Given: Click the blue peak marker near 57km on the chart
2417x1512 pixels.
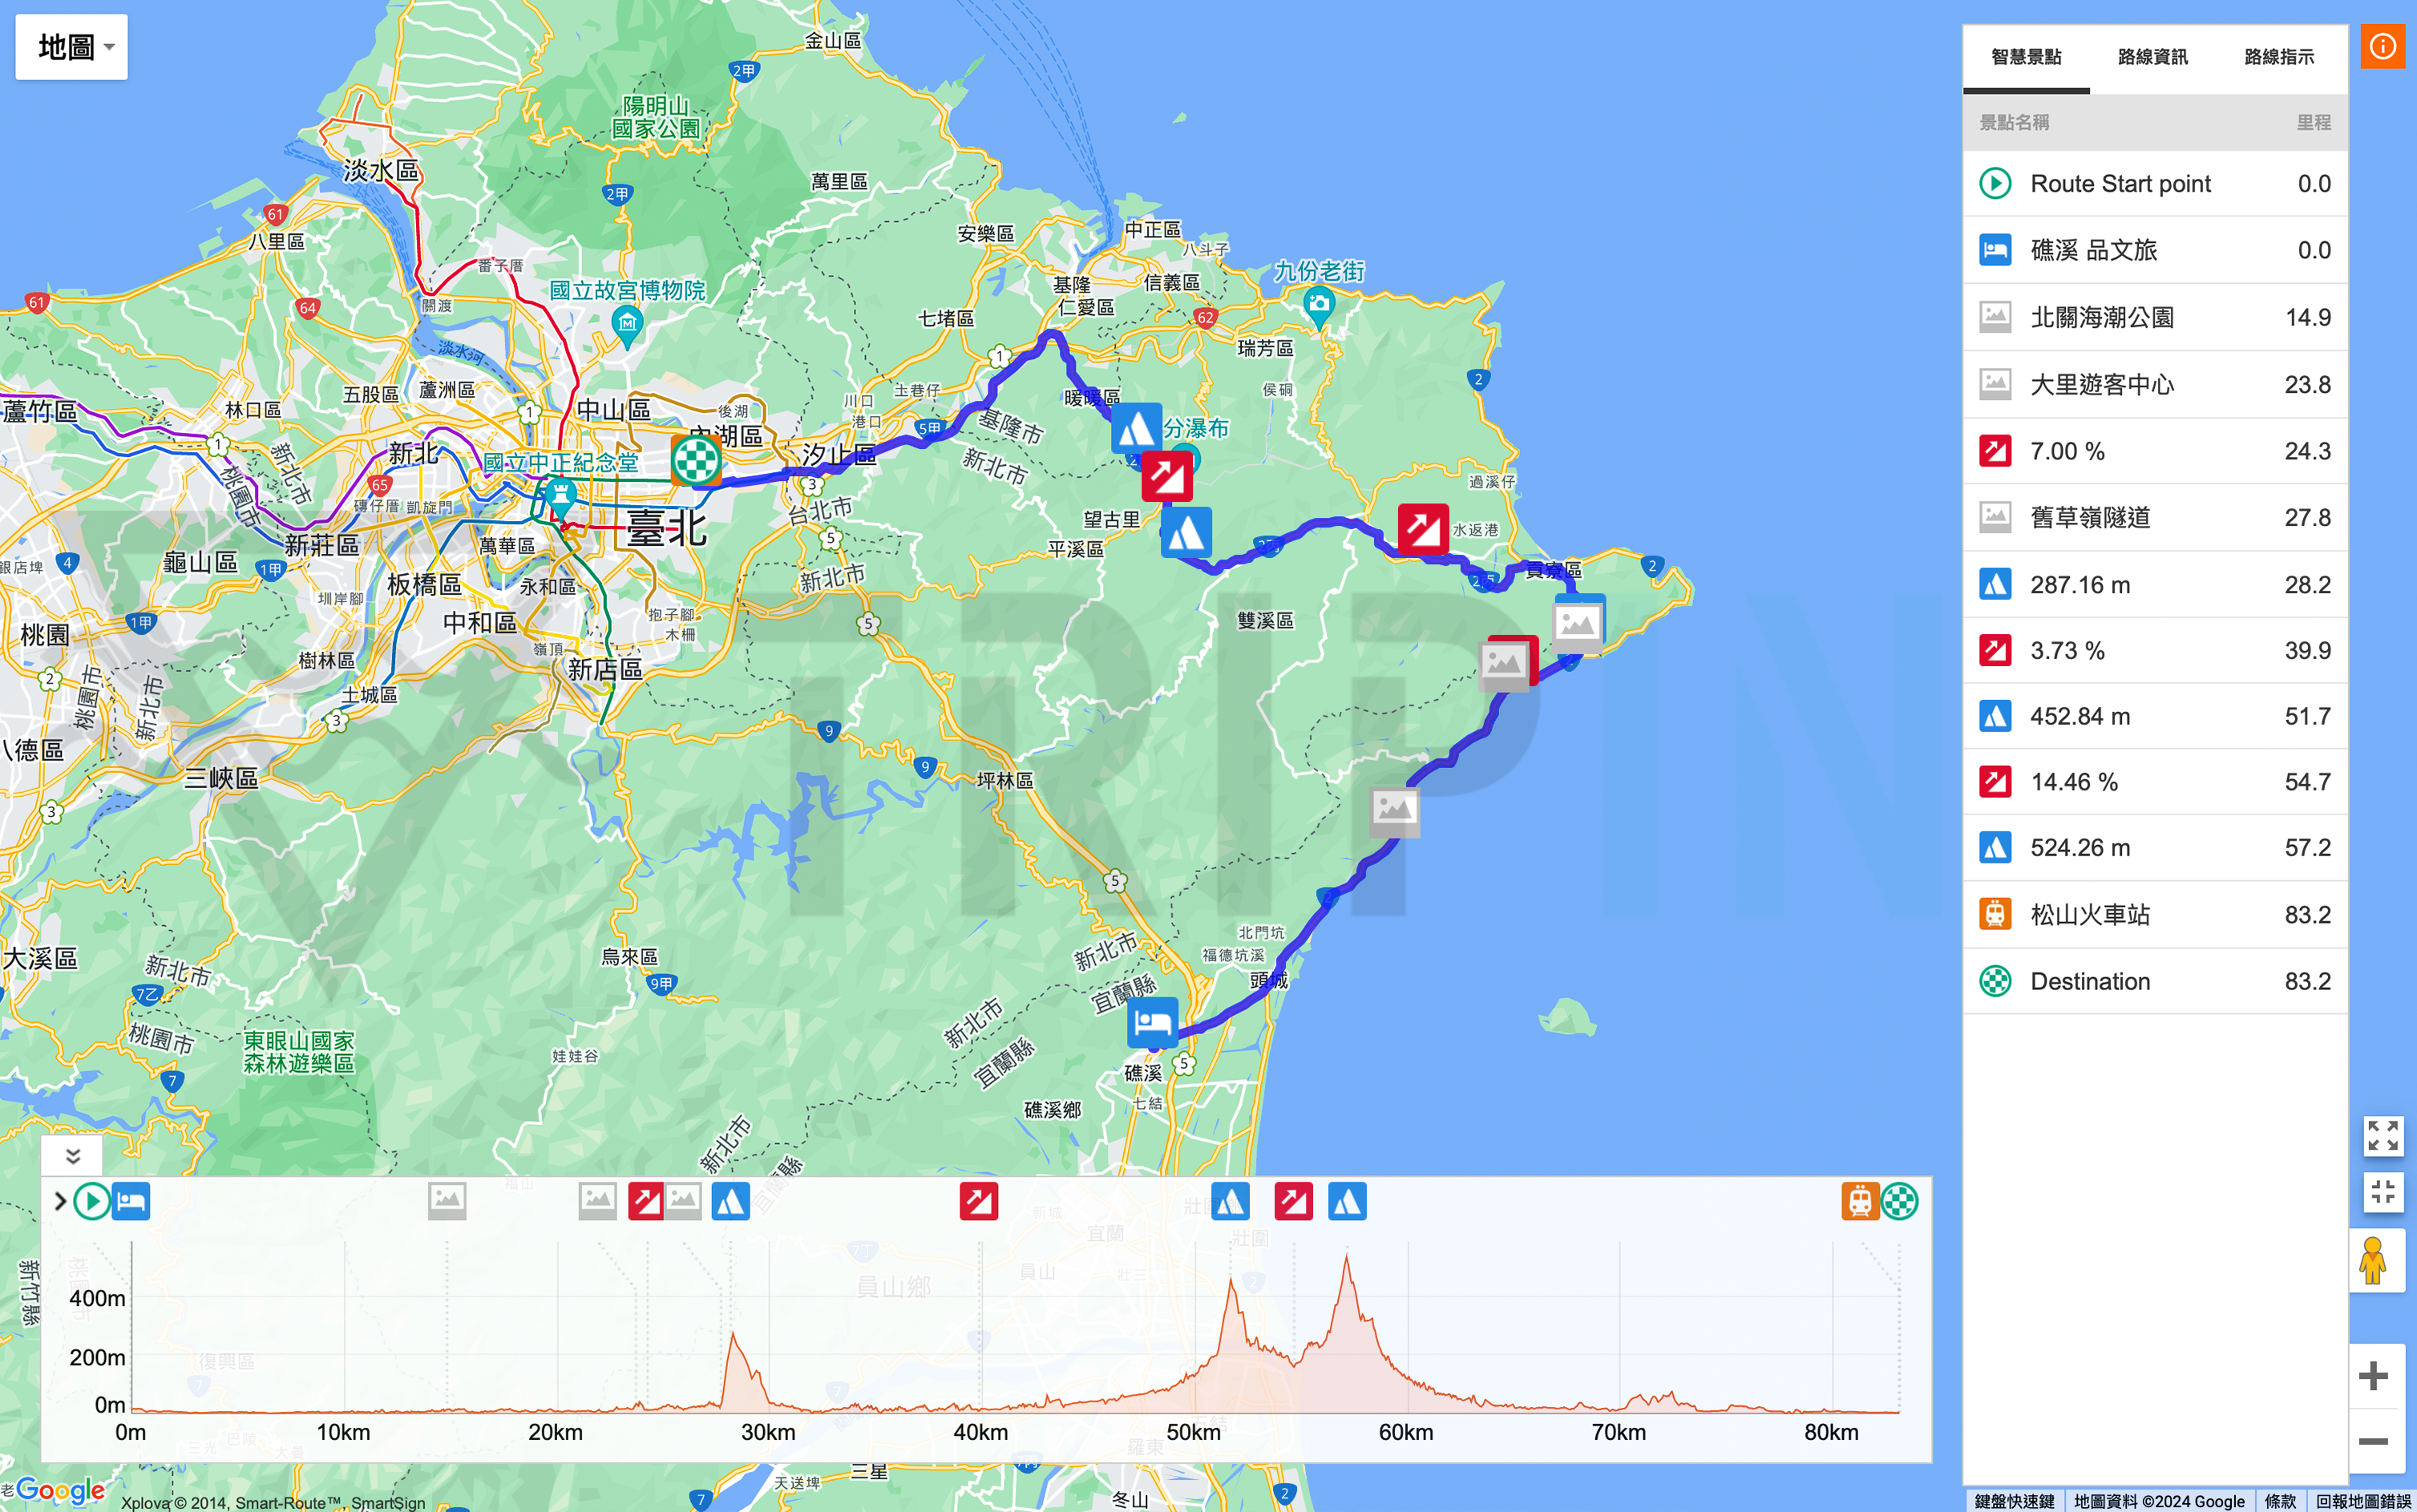Looking at the screenshot, I should coord(1347,1201).
